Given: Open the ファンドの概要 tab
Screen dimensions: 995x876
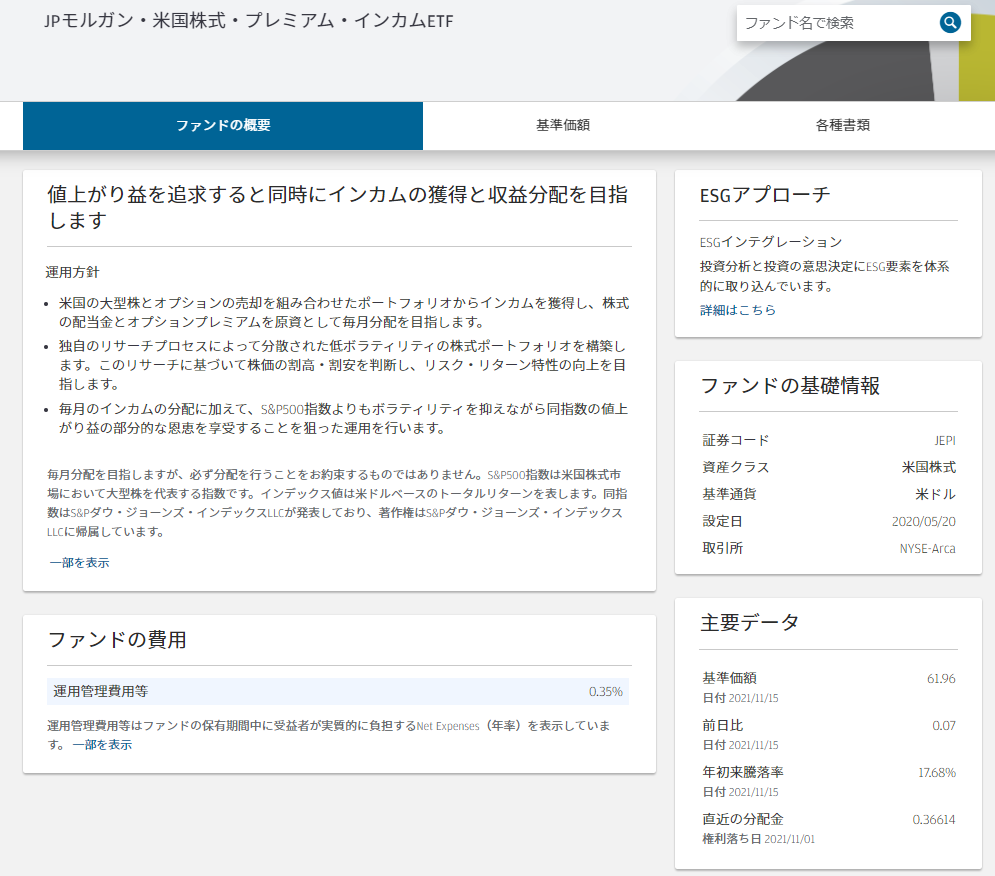Looking at the screenshot, I should click(x=223, y=126).
